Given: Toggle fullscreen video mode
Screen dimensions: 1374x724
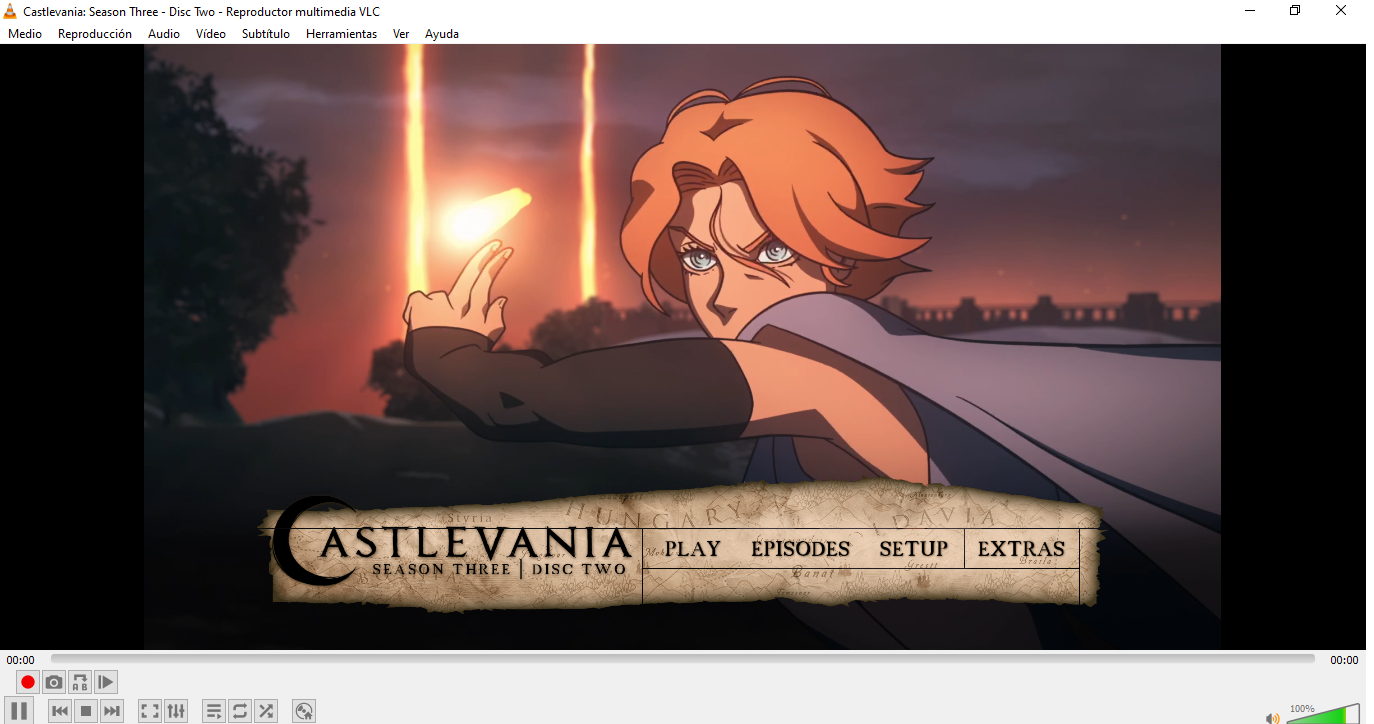Looking at the screenshot, I should pyautogui.click(x=150, y=711).
